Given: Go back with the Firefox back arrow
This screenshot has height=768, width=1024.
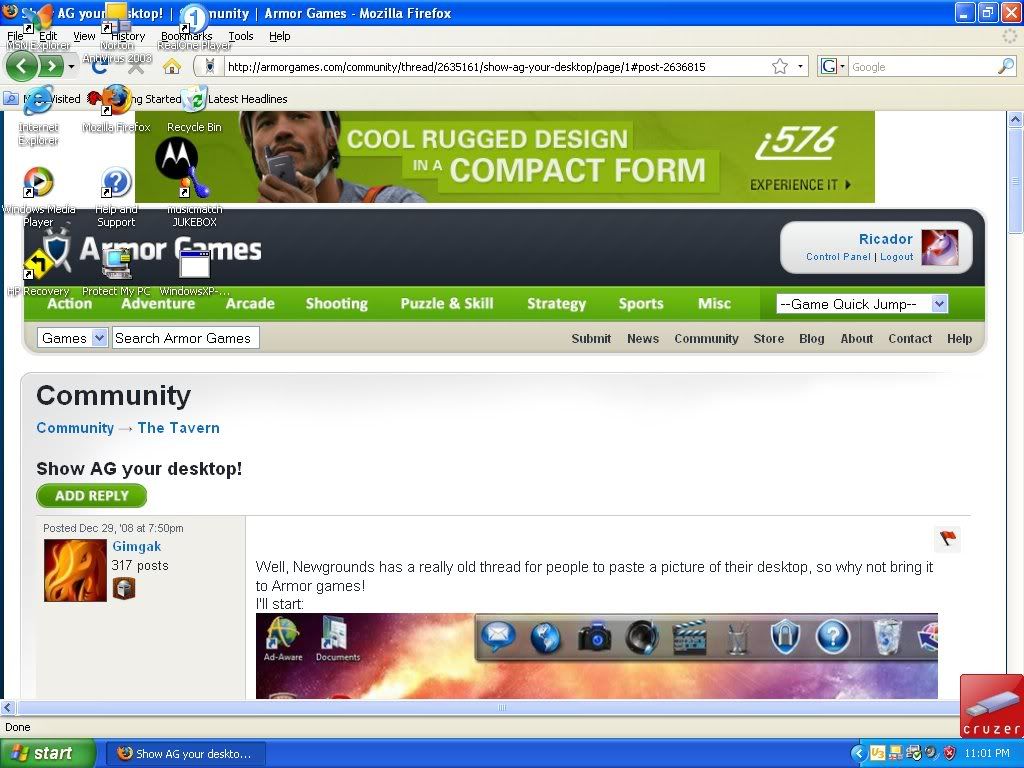Looking at the screenshot, I should (x=22, y=66).
